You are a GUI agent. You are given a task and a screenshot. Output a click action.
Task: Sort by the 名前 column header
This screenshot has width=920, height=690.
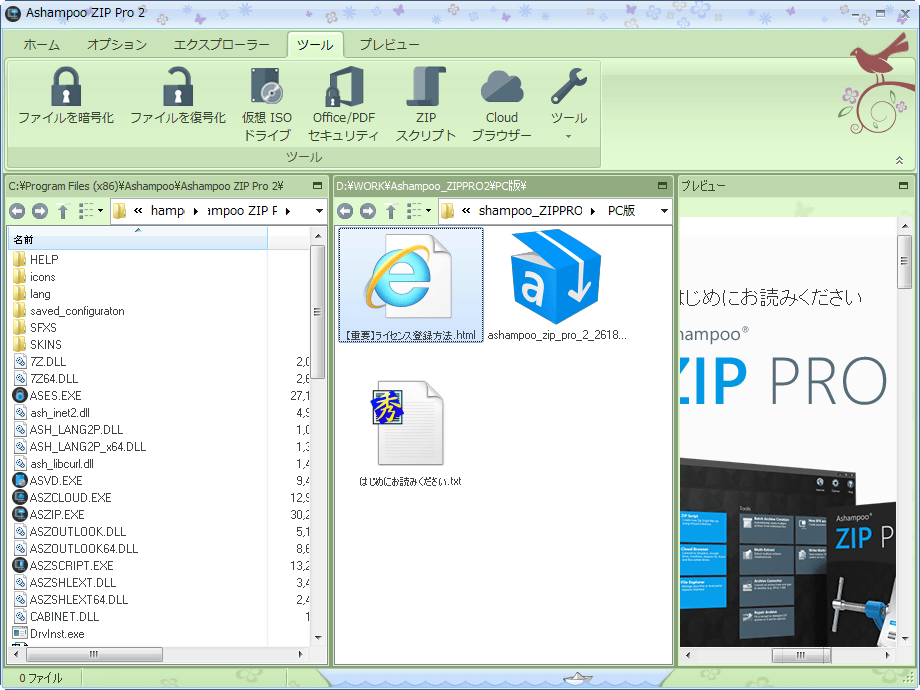[138, 239]
